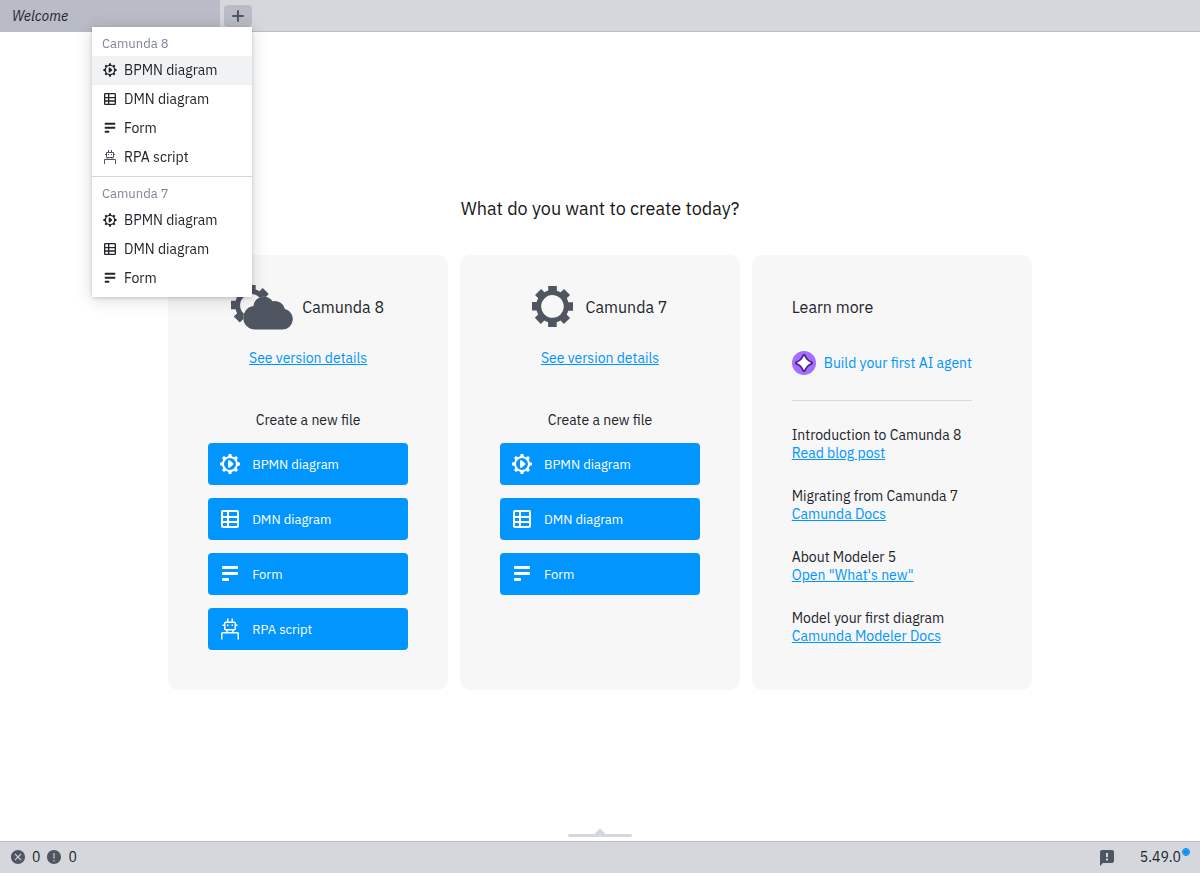The width and height of the screenshot is (1200, 873).
Task: Expand the bottom panel toggle handle
Action: tap(600, 833)
